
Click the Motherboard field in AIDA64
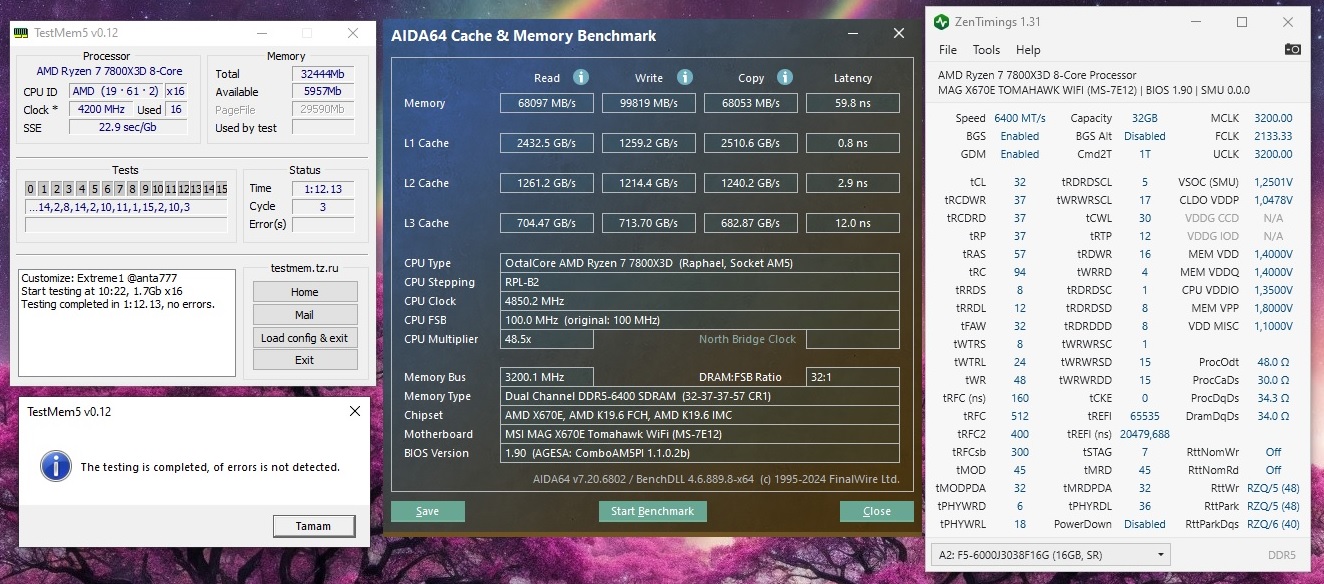(x=700, y=434)
